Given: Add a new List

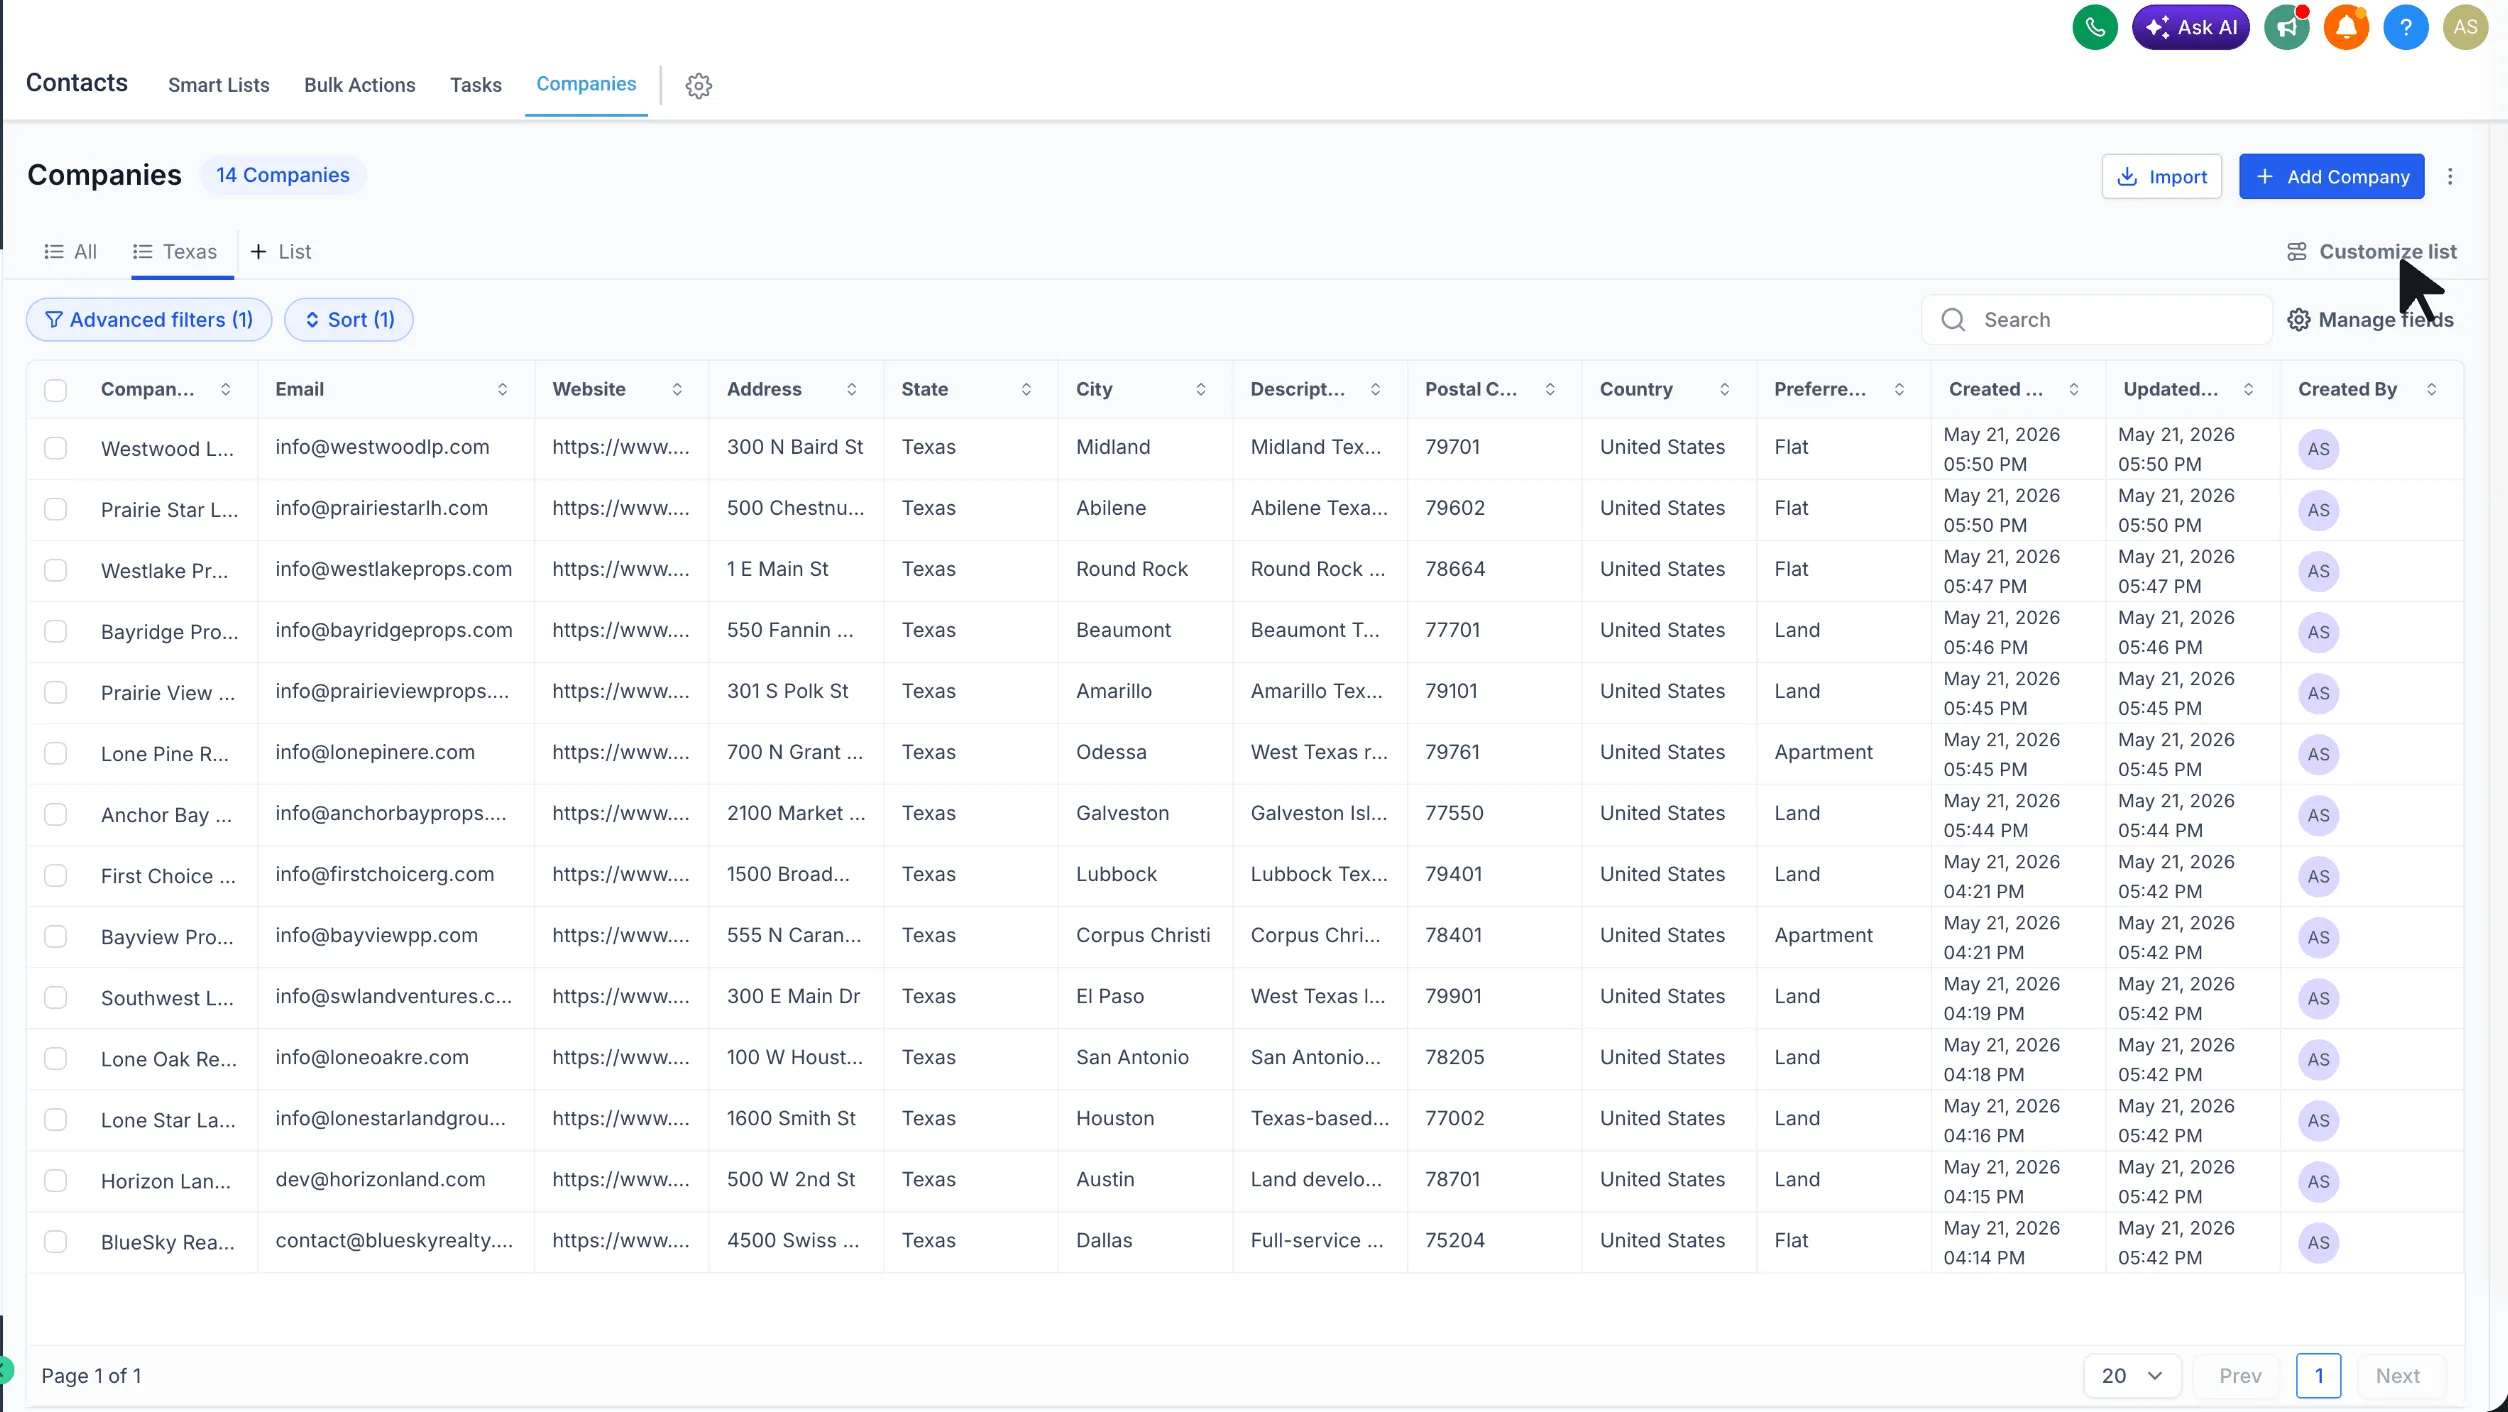Looking at the screenshot, I should [x=281, y=252].
